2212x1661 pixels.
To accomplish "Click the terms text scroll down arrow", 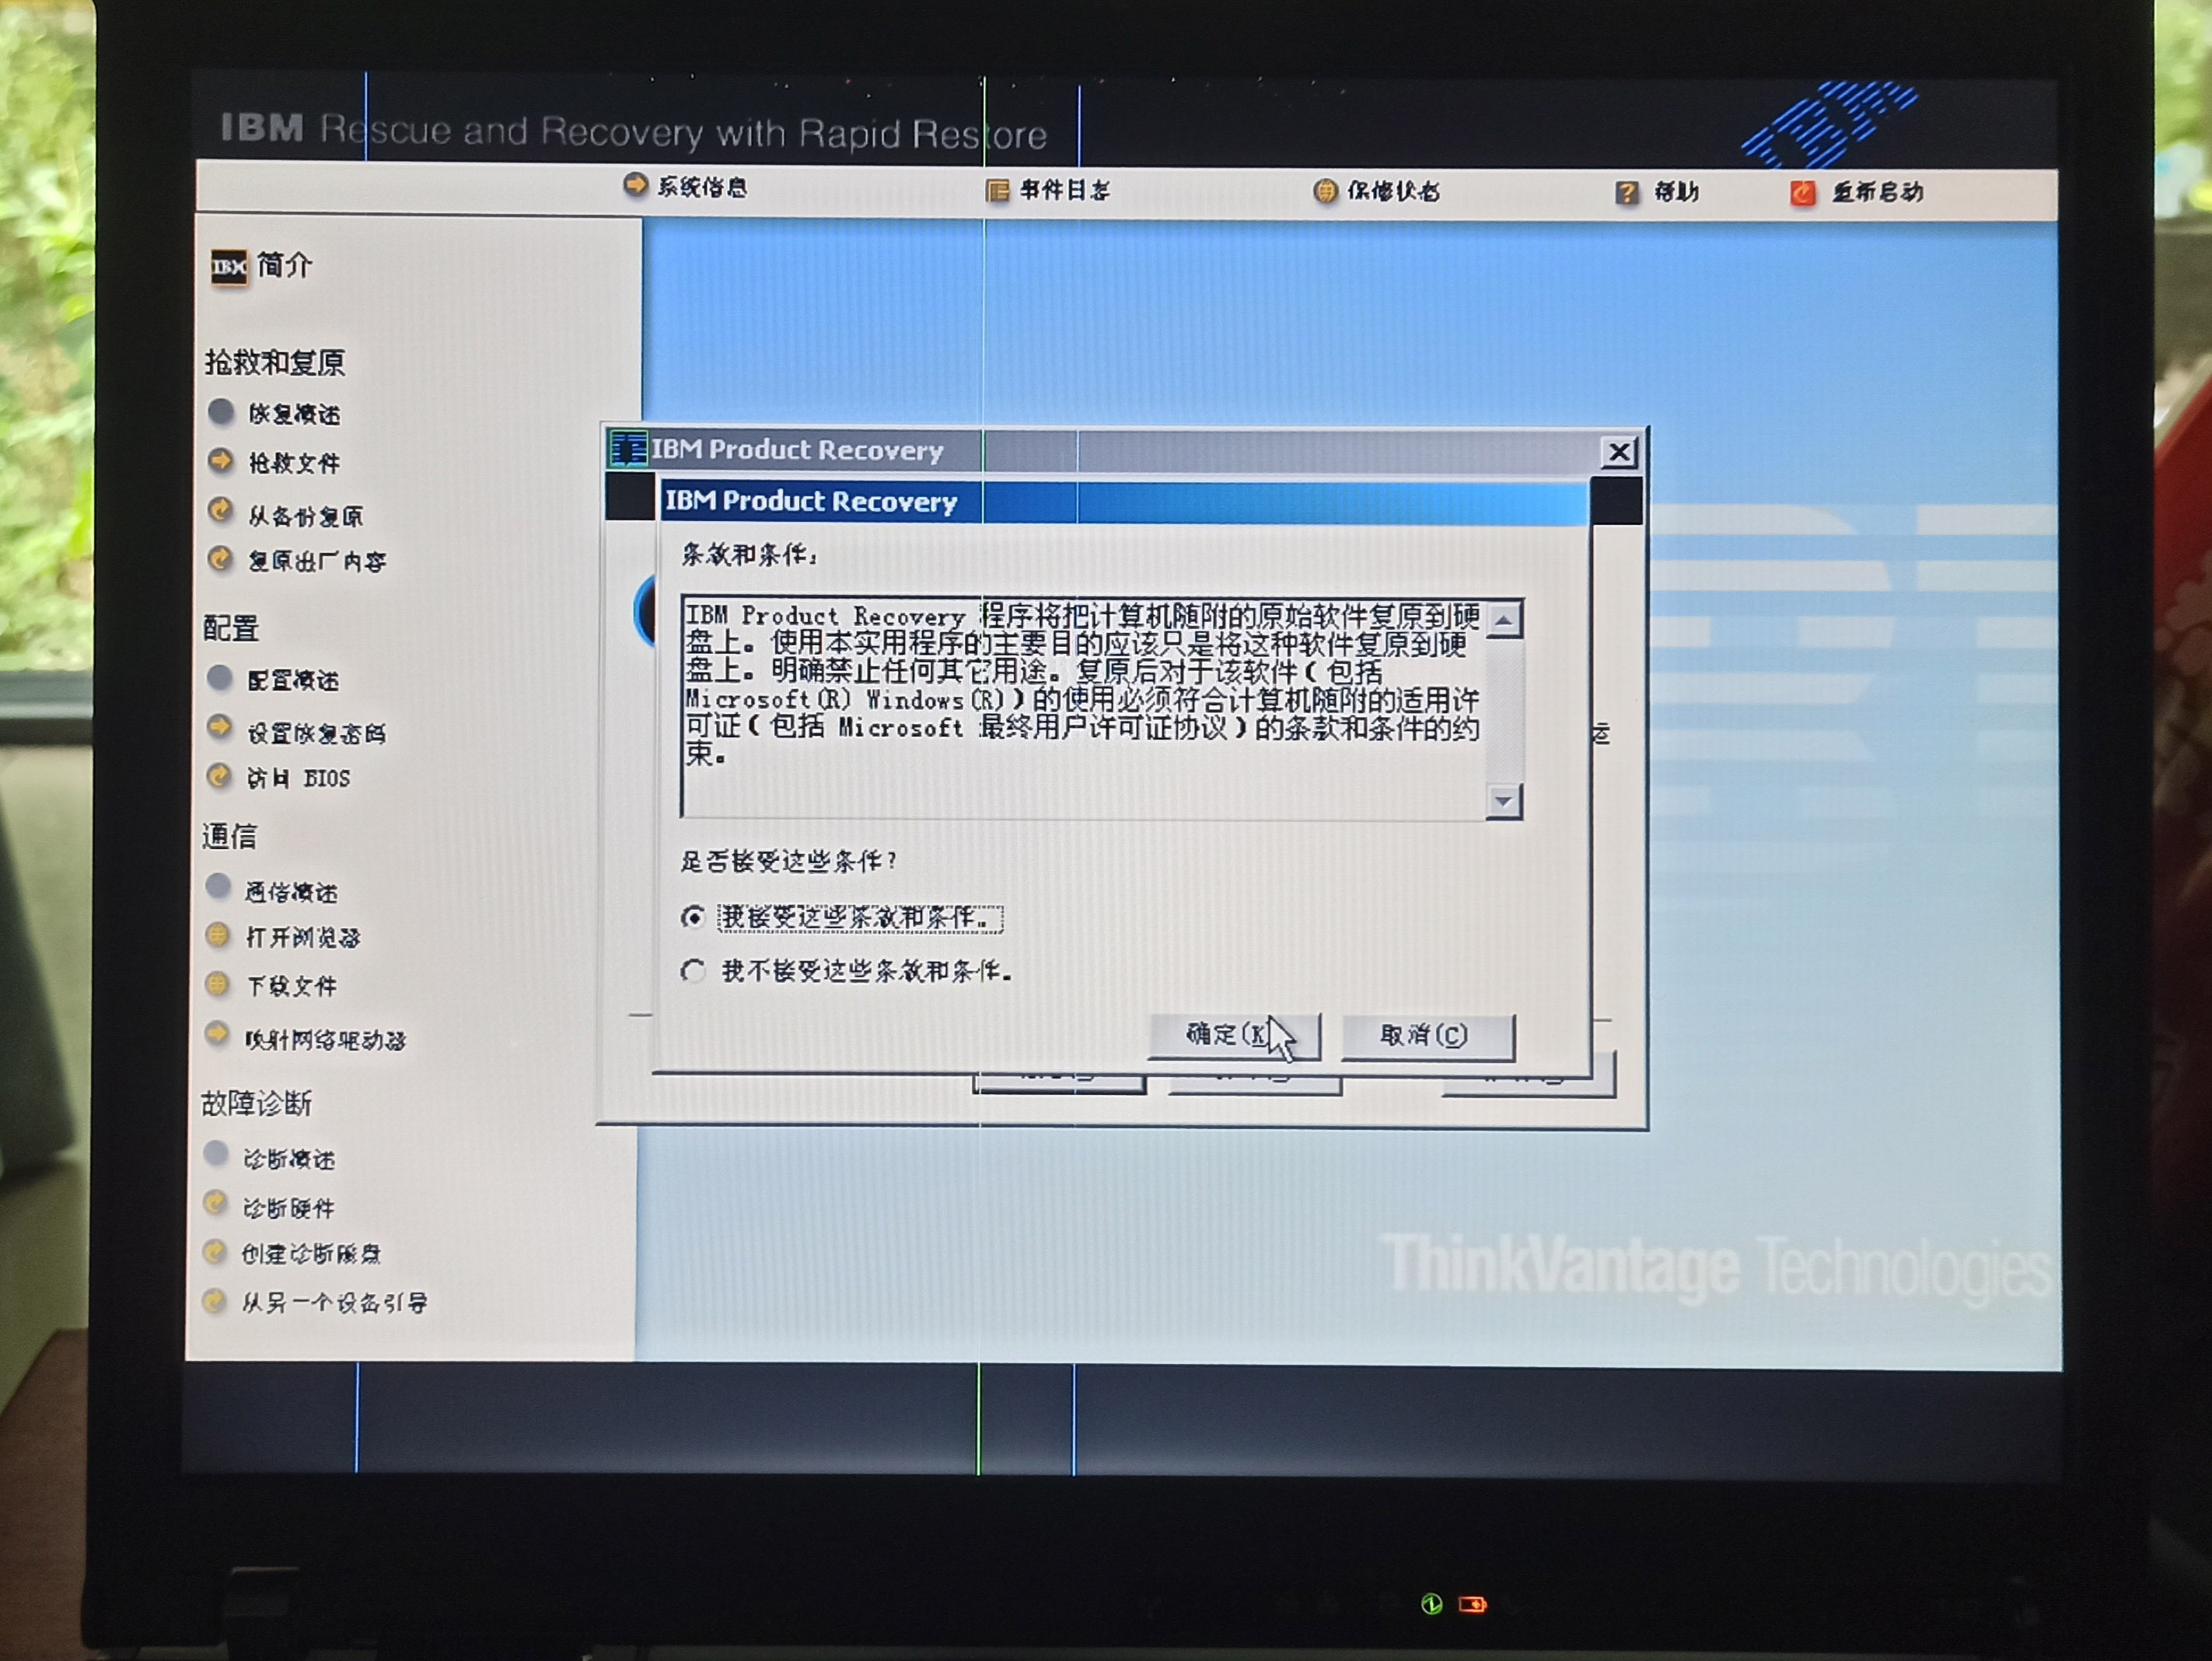I will pos(1504,800).
